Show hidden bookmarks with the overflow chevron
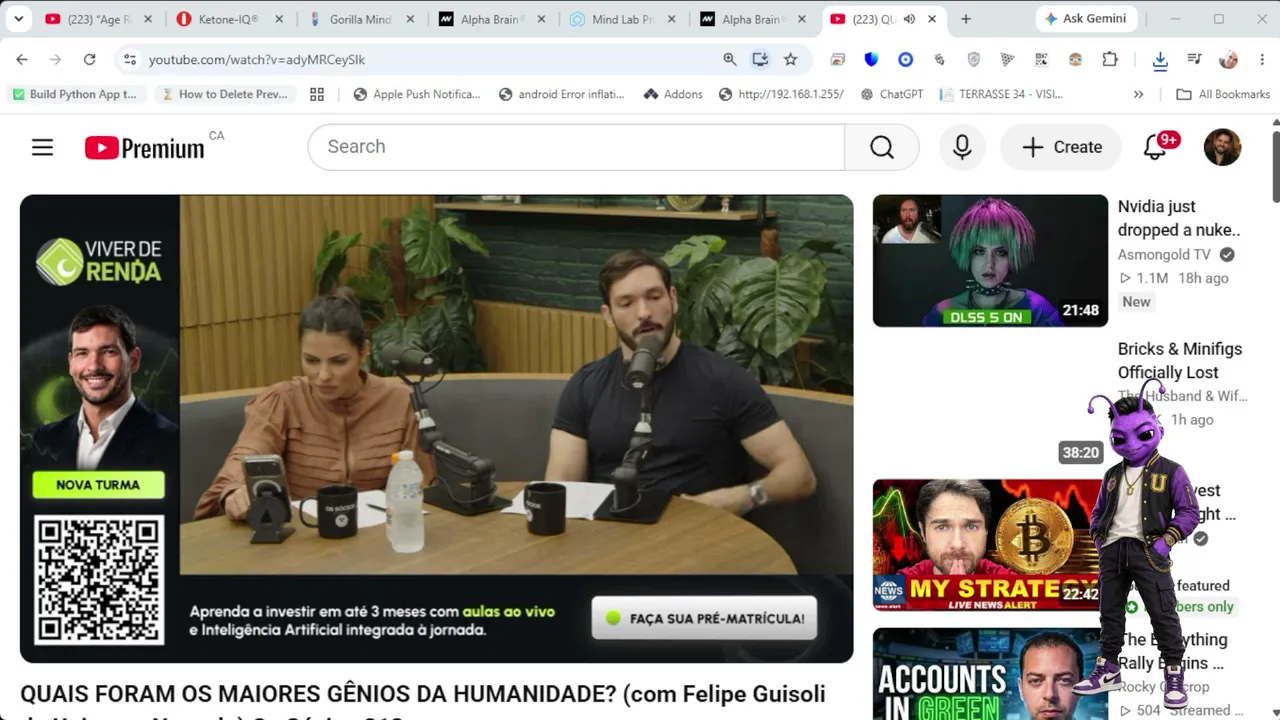This screenshot has width=1280, height=720. point(1138,94)
